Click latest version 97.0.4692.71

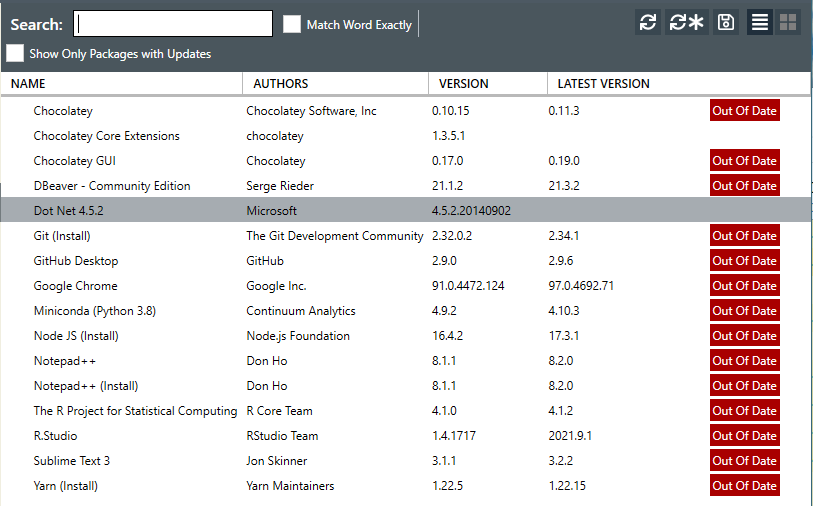(x=581, y=286)
